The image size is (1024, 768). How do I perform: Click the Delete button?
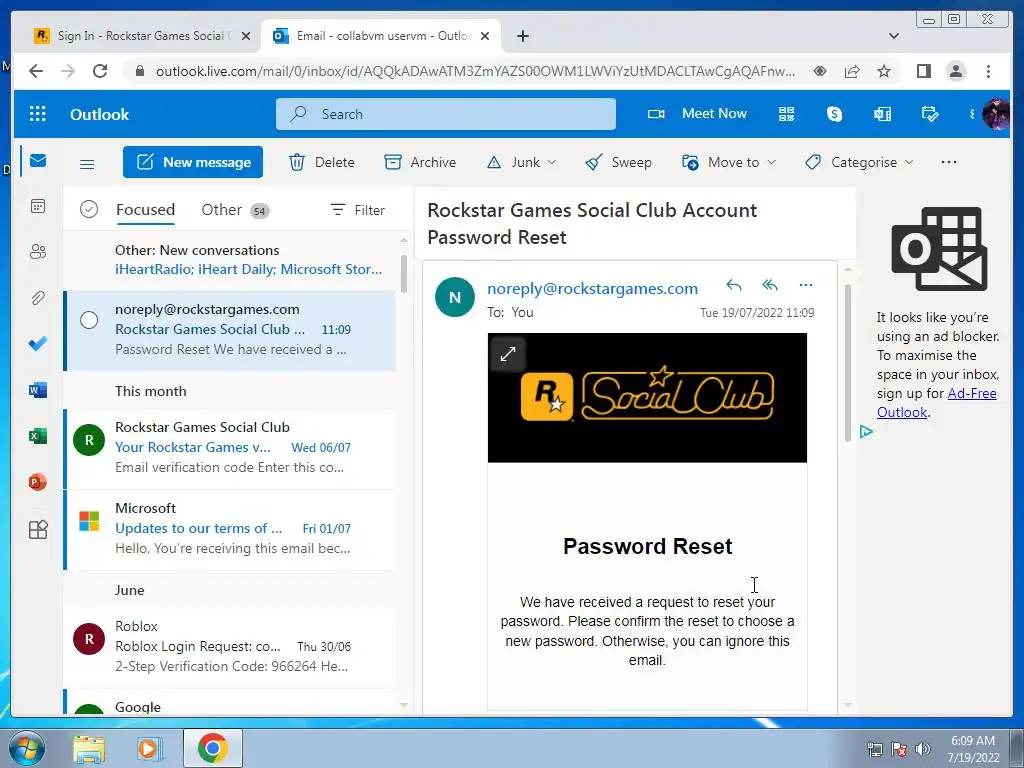coord(322,162)
